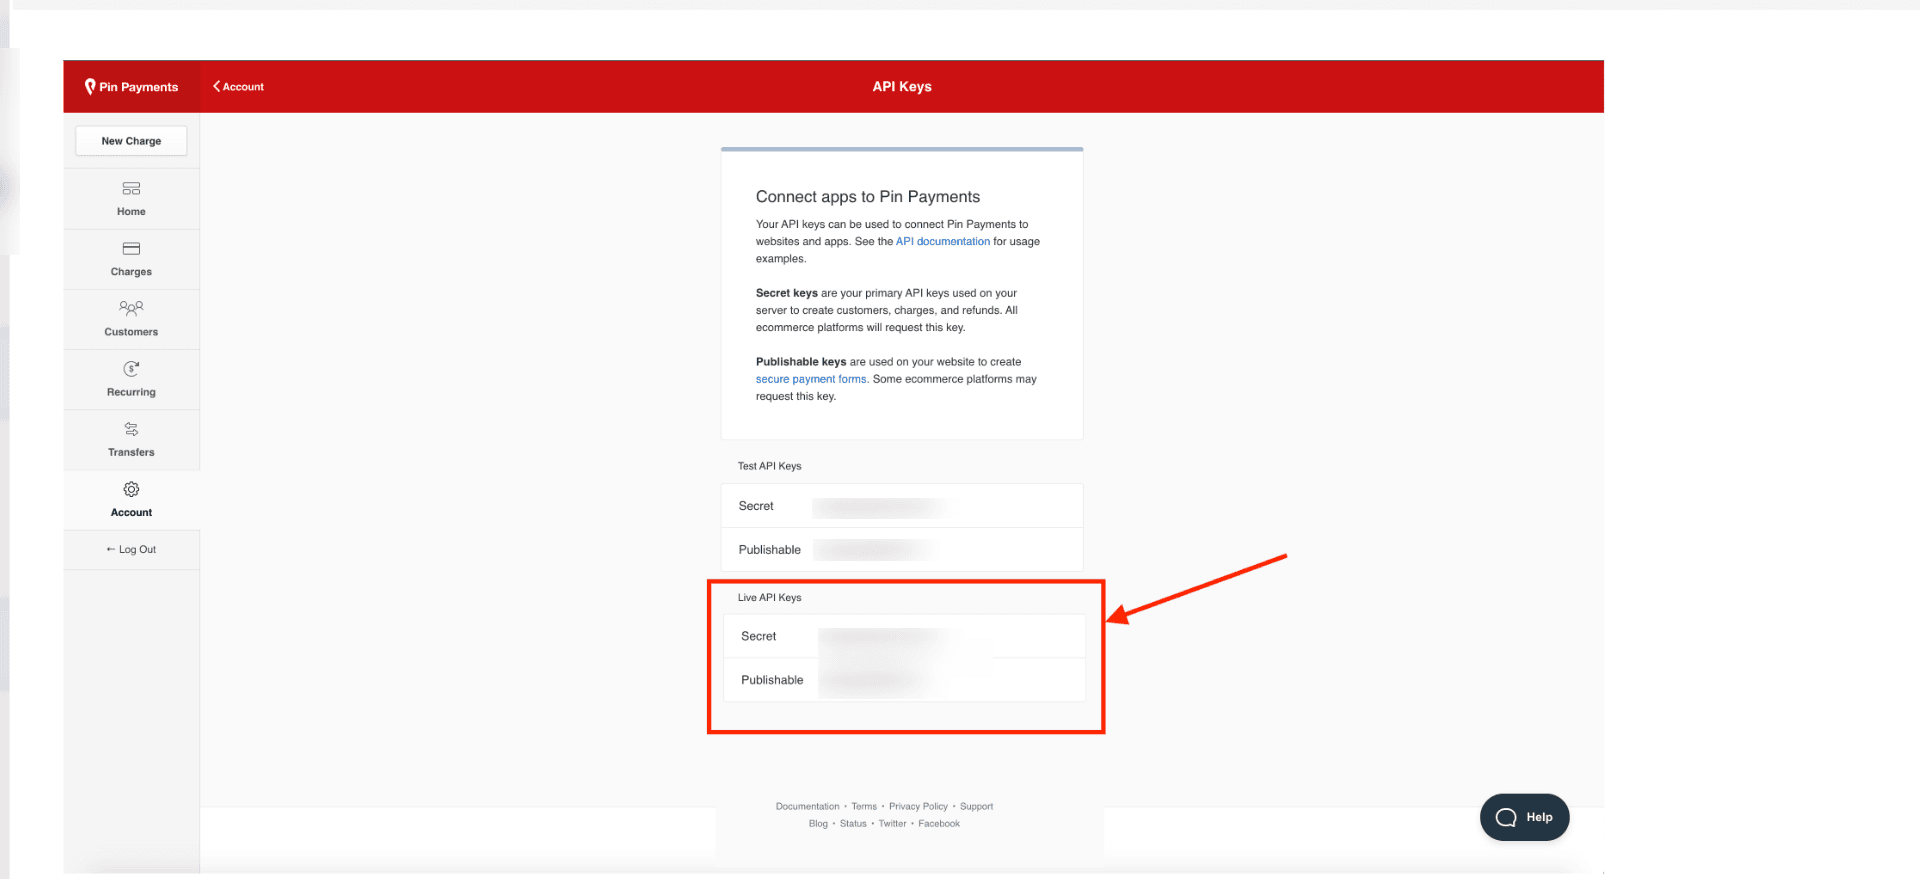Open the Support footer link
Screen dimensions: 1920x879
coord(976,806)
